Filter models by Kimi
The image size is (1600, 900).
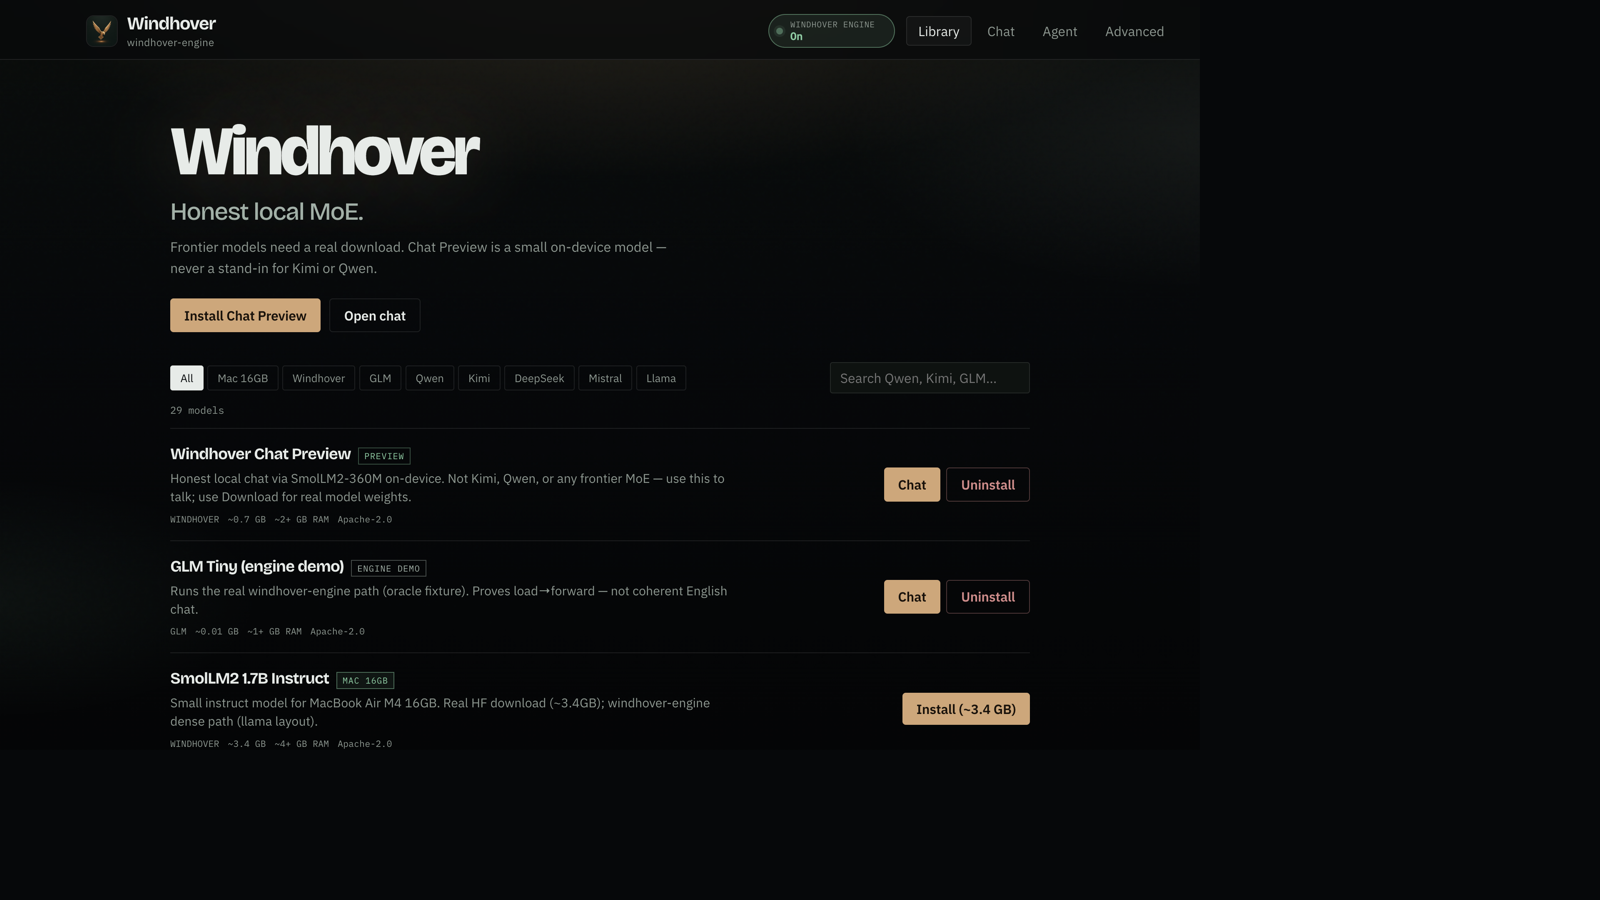click(479, 378)
